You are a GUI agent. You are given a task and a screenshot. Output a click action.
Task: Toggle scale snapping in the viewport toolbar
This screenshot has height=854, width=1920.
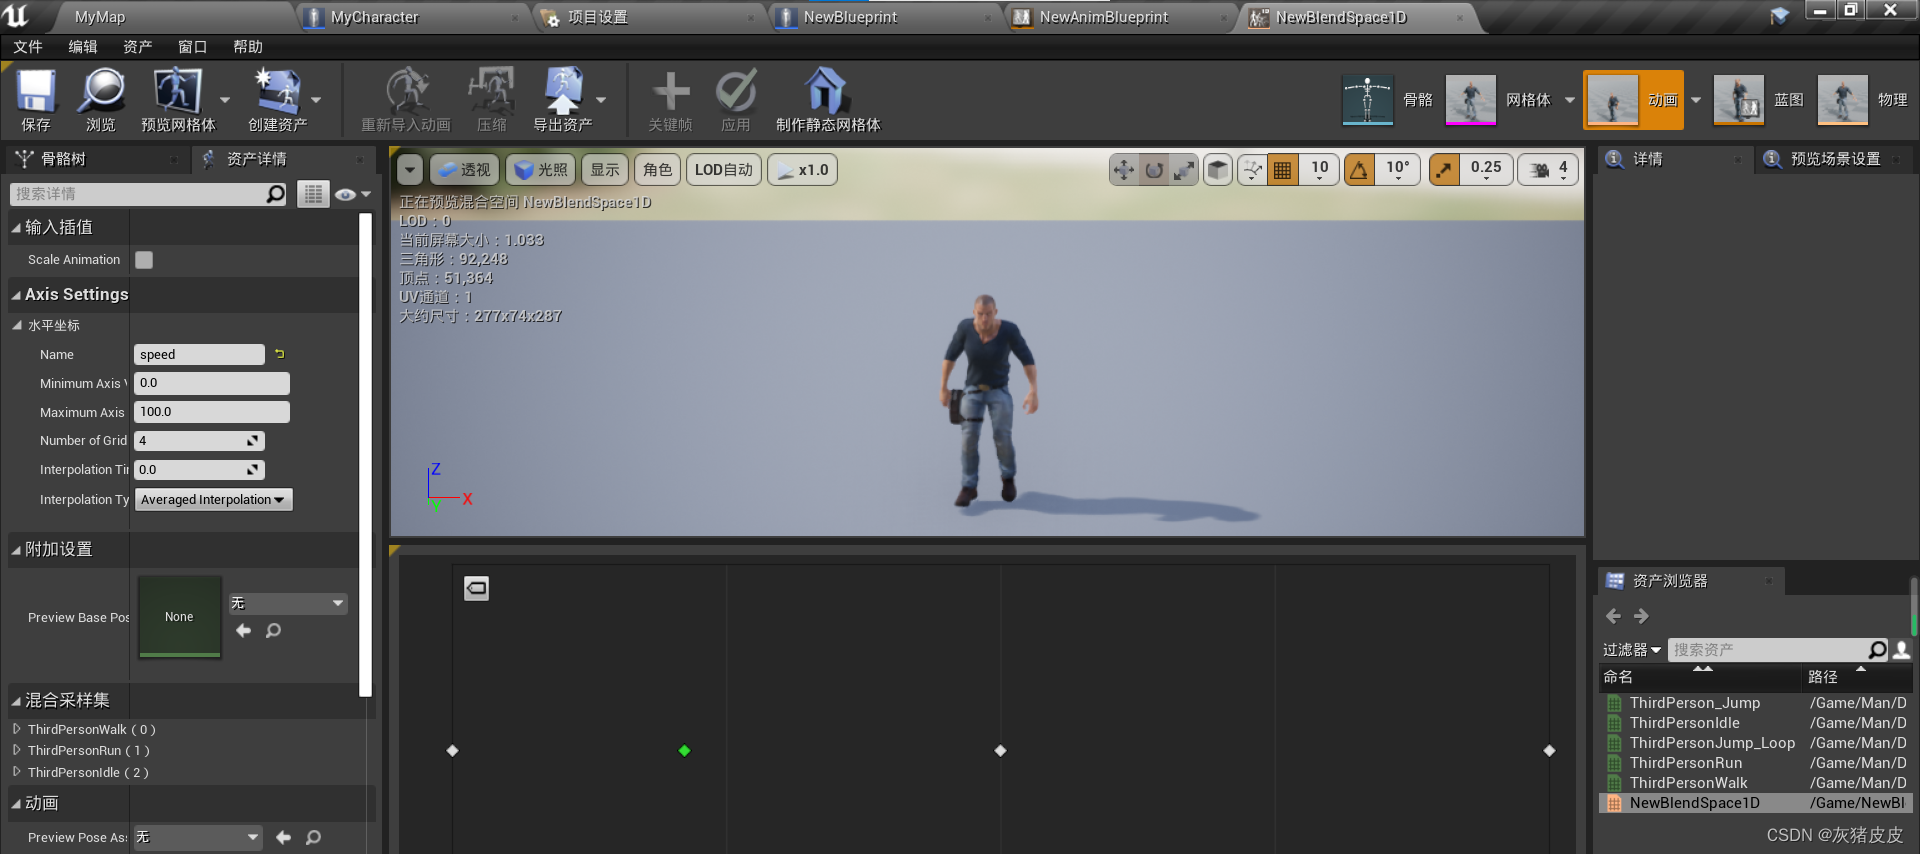point(1444,170)
